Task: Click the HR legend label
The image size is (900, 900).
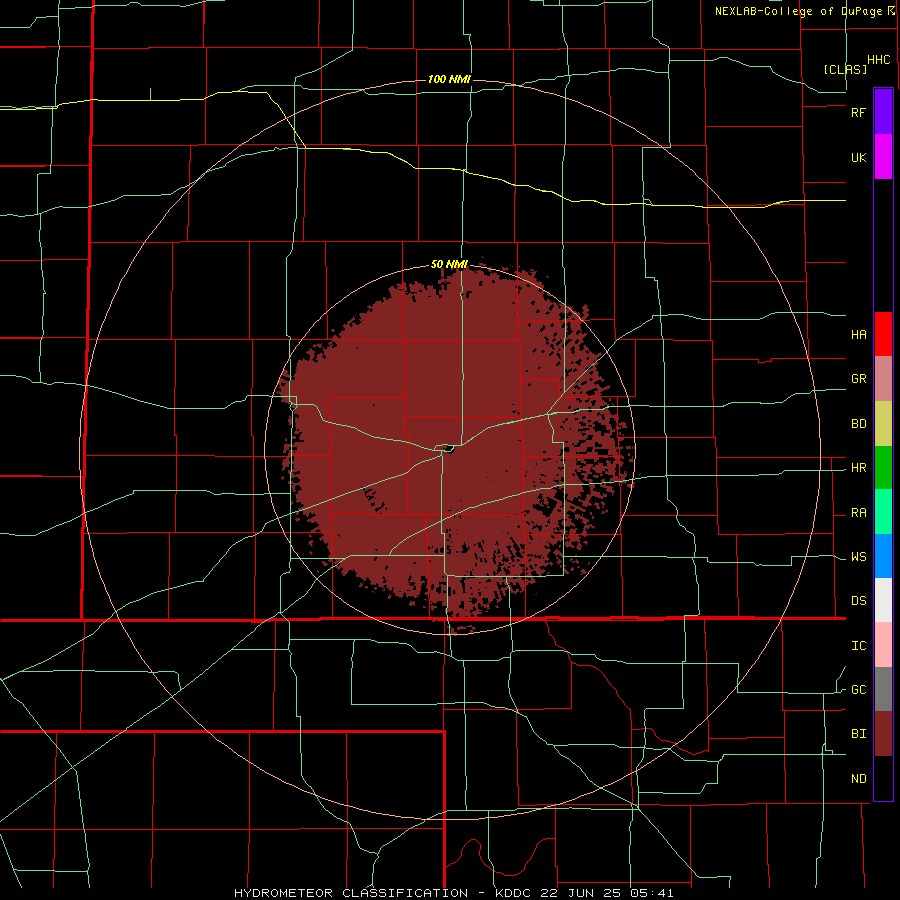Action: (x=858, y=468)
